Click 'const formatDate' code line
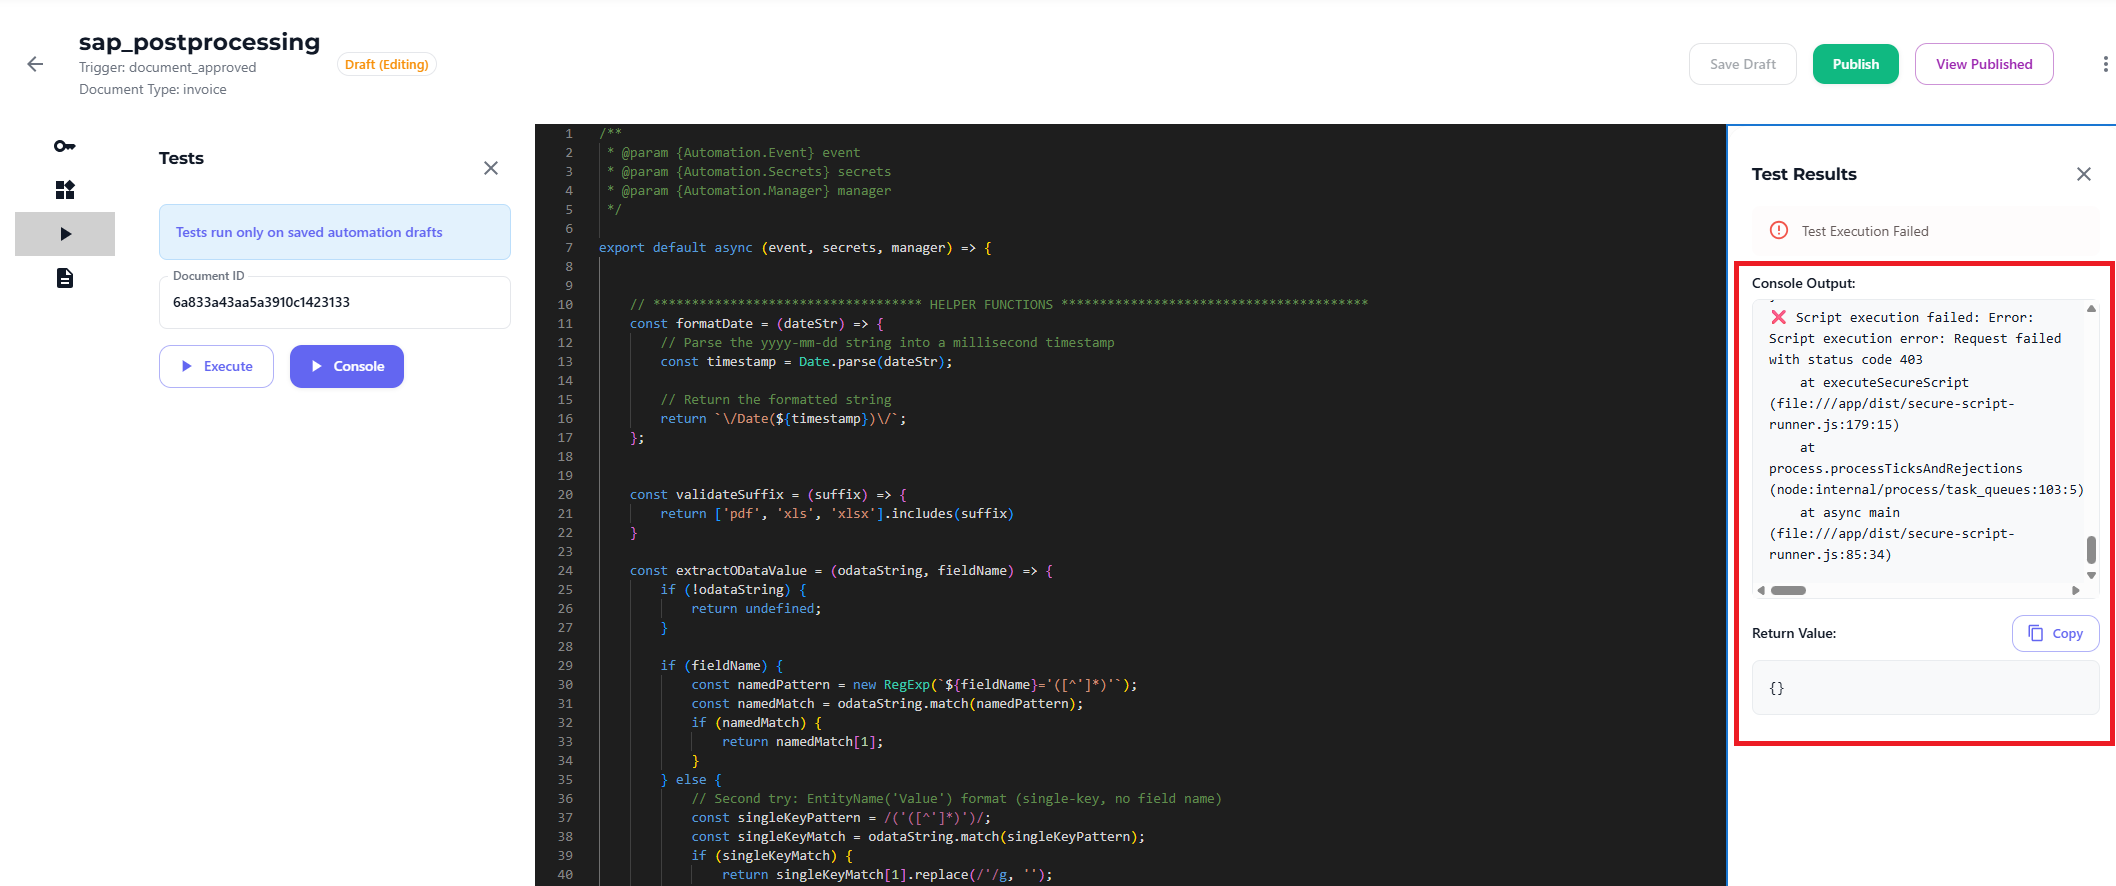Image resolution: width=2116 pixels, height=886 pixels. coord(757,324)
